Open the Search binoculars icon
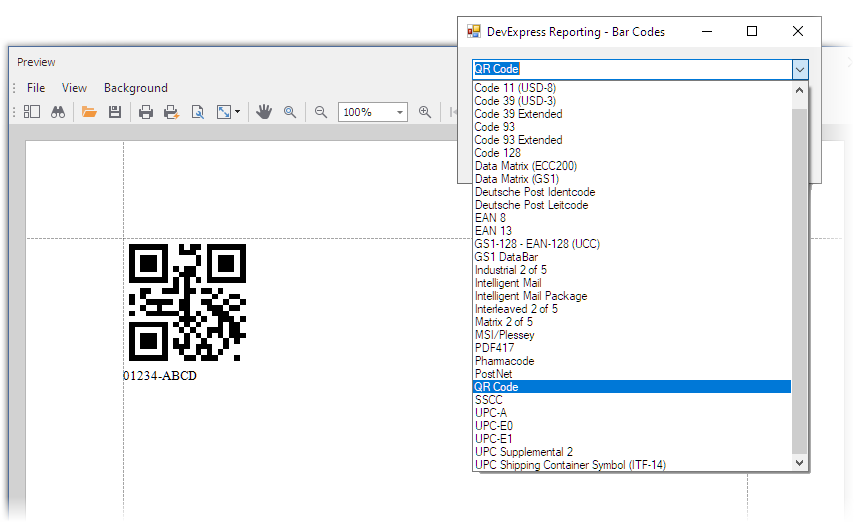 click(58, 112)
